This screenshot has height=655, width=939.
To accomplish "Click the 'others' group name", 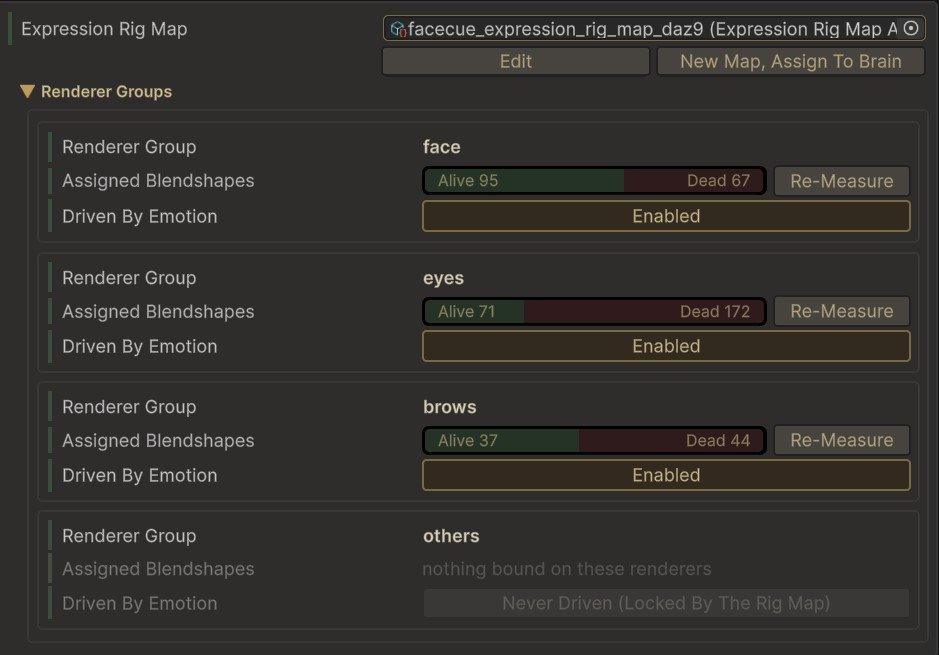I will point(451,536).
